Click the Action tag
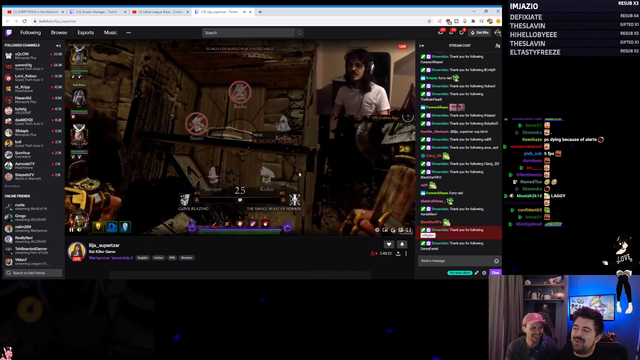This screenshot has height=360, width=640. (158, 258)
